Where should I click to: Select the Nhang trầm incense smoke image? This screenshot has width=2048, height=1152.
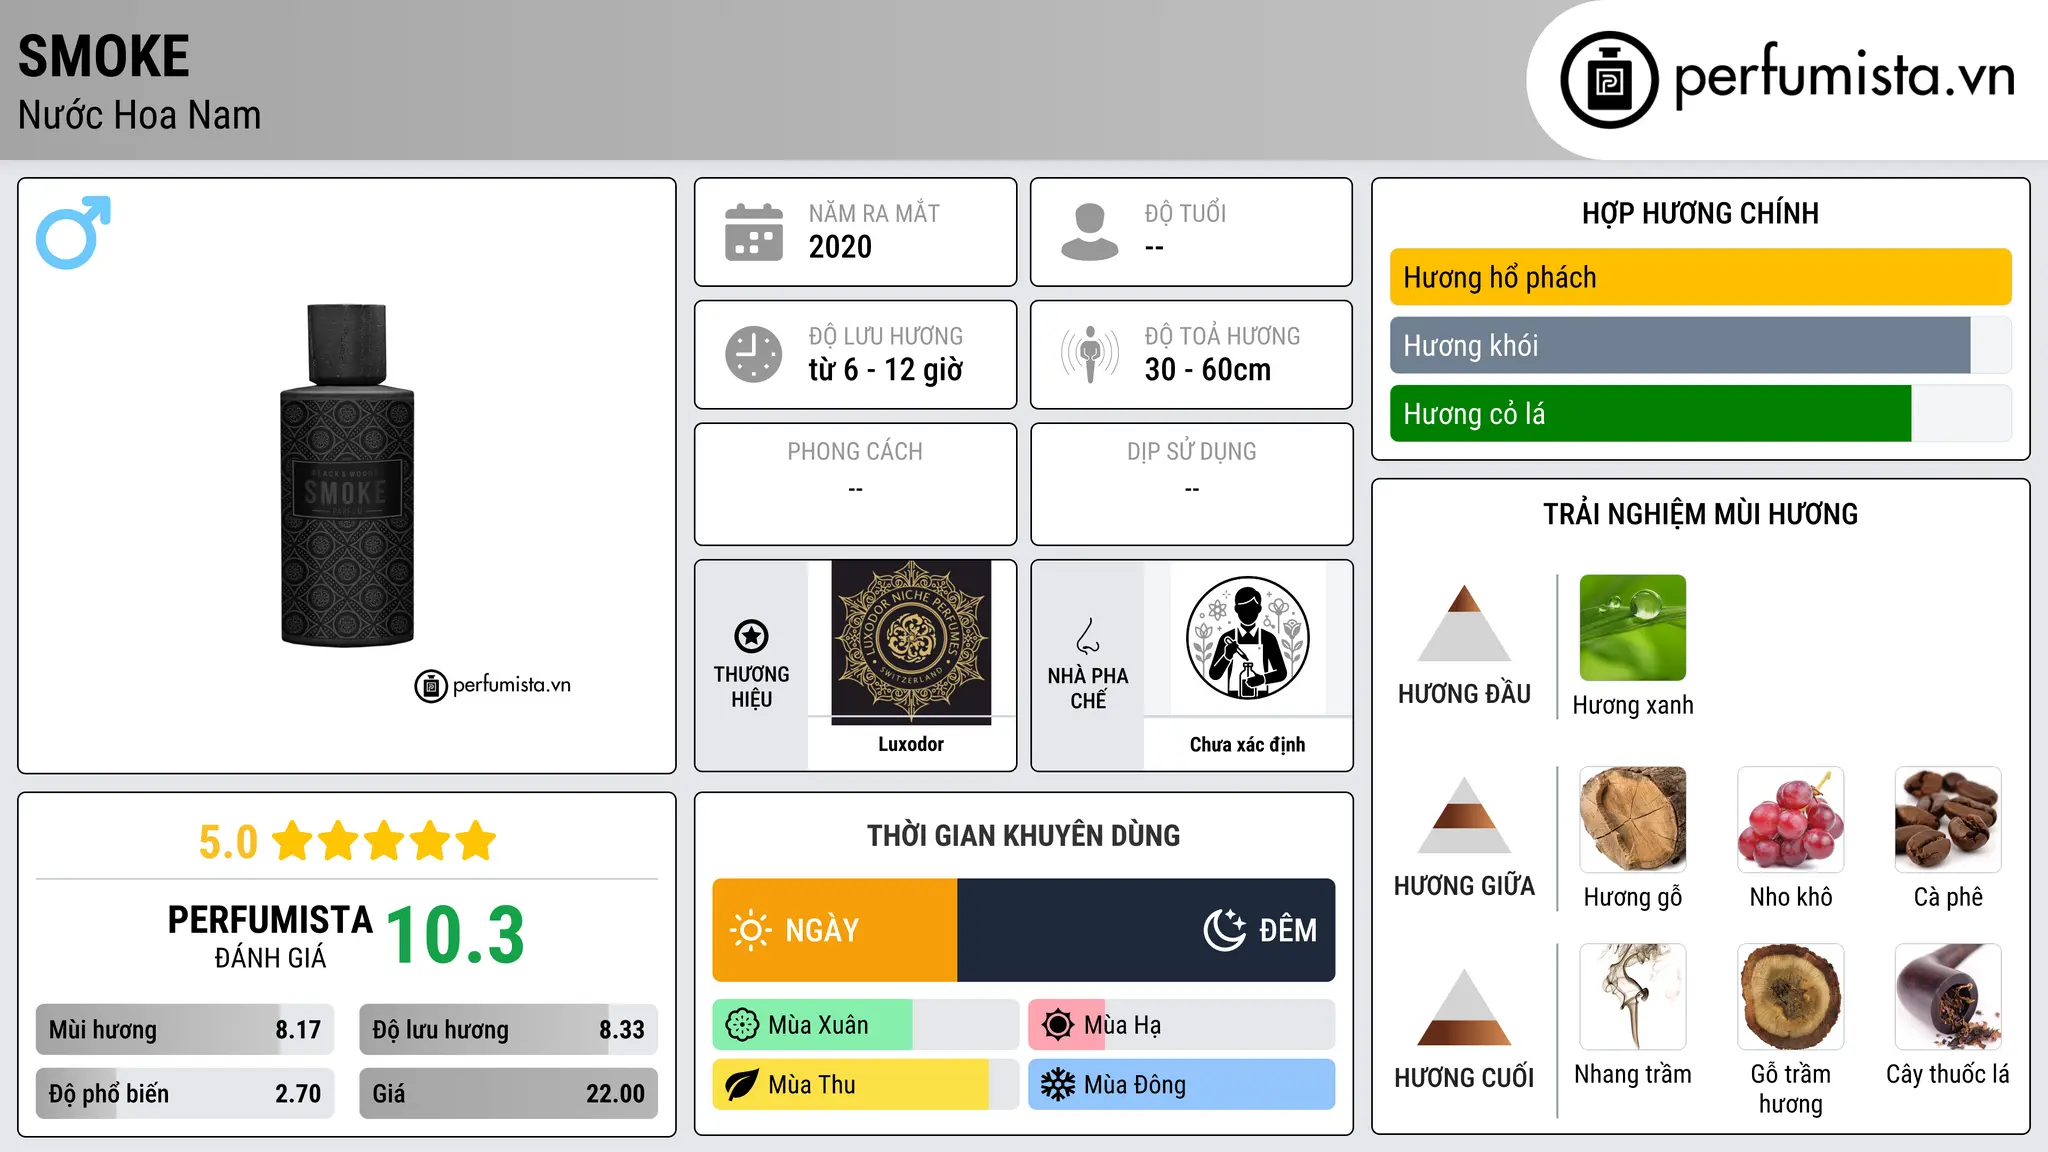pos(1633,997)
